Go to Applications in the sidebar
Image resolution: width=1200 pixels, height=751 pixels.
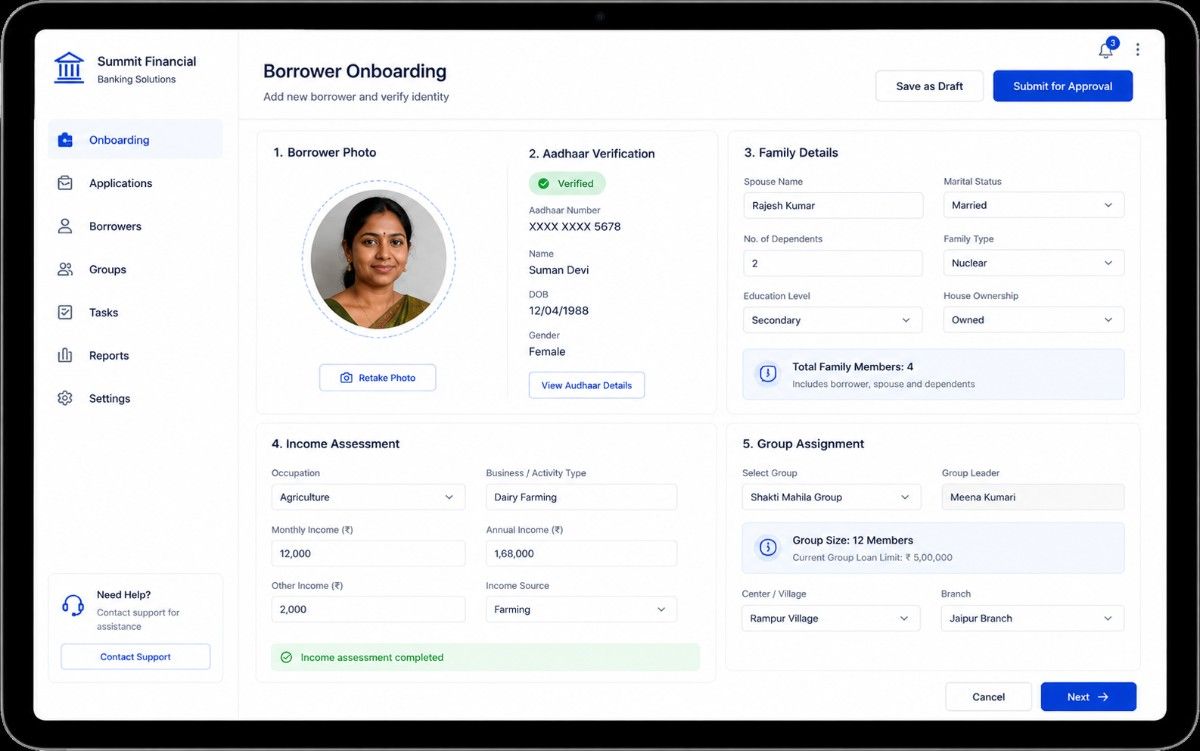coord(135,183)
